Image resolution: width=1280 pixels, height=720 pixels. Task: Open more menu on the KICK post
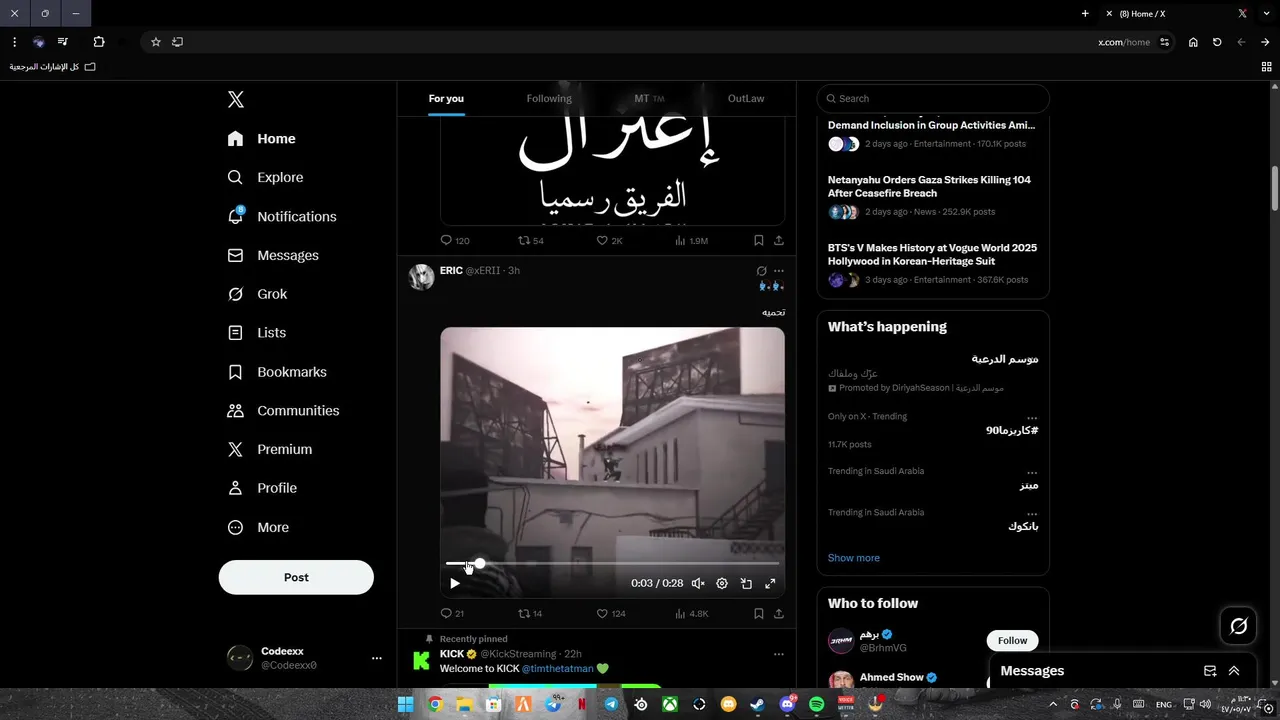[779, 654]
